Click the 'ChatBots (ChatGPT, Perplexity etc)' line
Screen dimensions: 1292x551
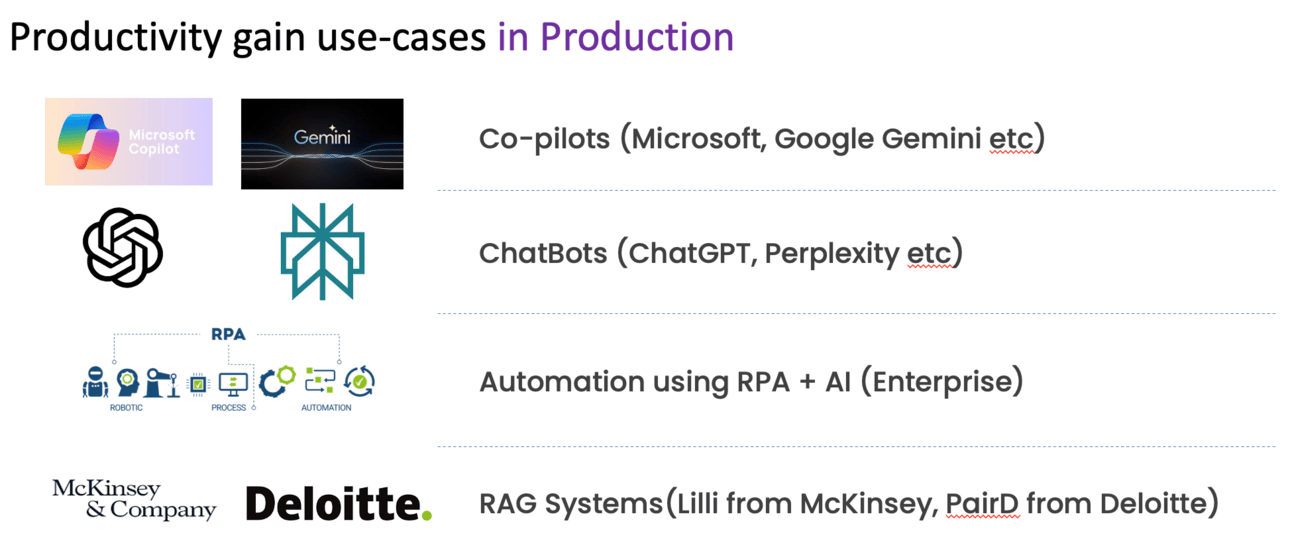[x=721, y=253]
